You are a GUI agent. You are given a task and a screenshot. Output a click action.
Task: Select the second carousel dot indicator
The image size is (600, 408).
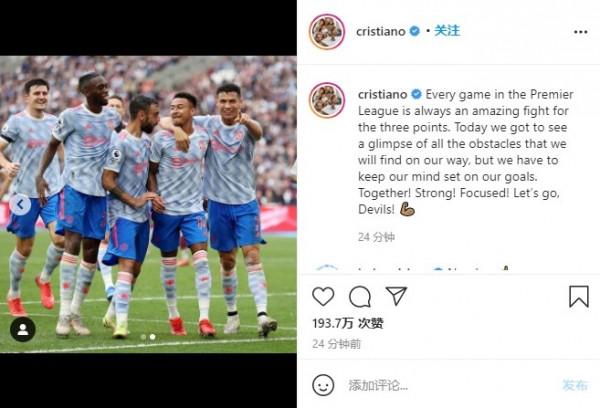pos(152,337)
